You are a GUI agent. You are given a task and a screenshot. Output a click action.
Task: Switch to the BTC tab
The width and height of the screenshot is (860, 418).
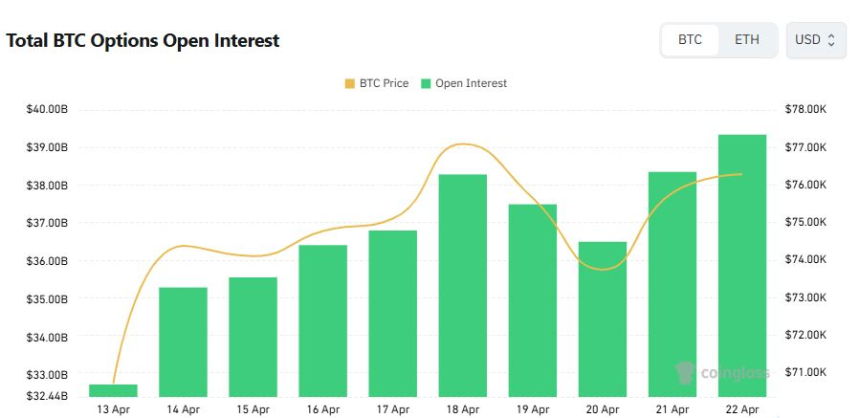click(690, 40)
